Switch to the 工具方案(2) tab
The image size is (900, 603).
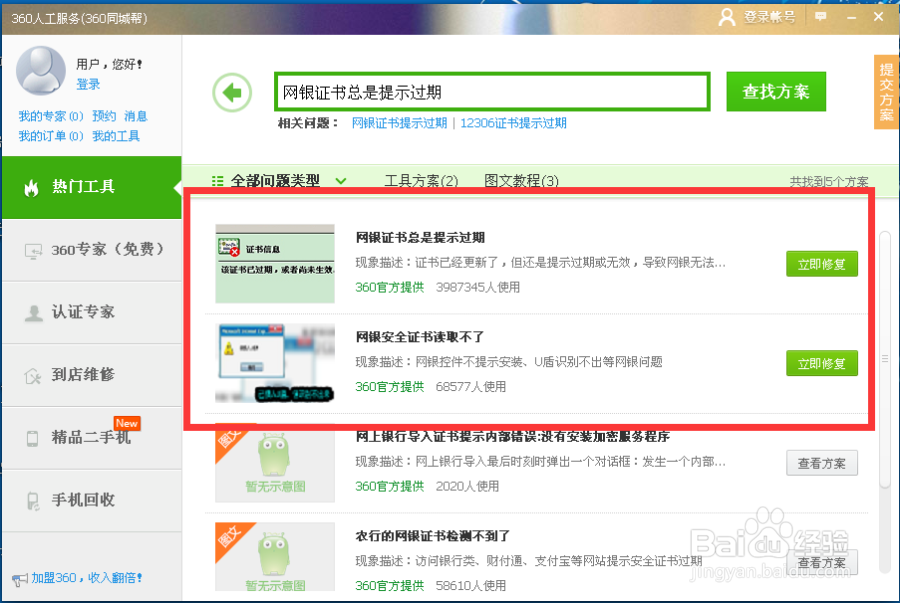click(x=419, y=182)
